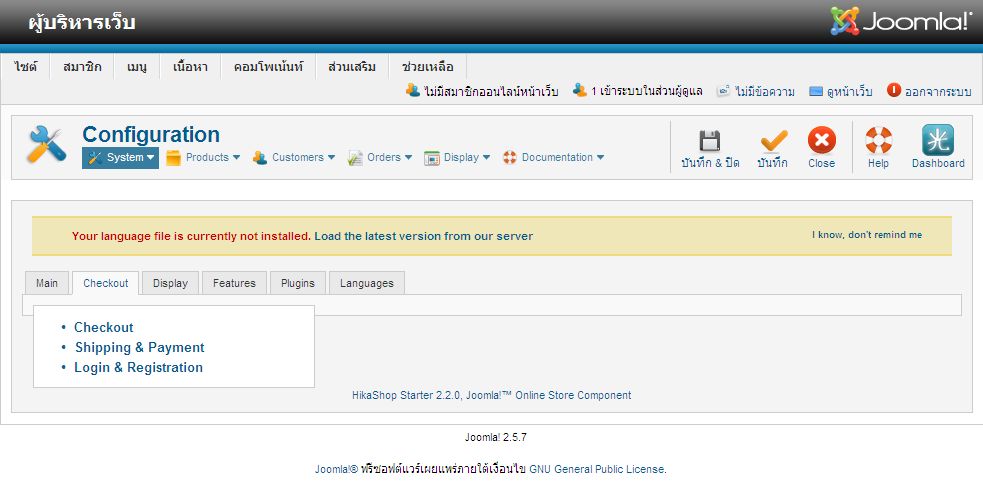Screen dimensions: 983x500
Task: Open the ช่วยเหลือ (Help) menu
Action: point(428,67)
